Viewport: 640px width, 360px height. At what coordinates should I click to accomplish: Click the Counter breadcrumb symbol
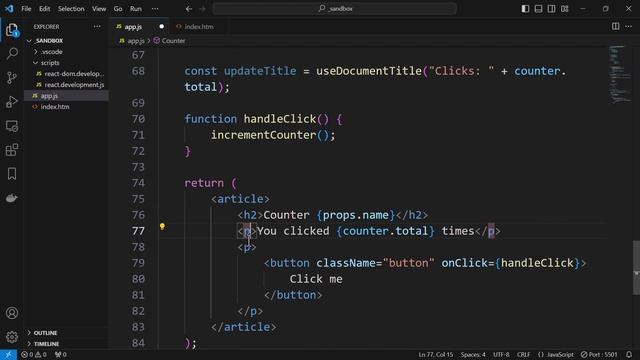coord(169,41)
